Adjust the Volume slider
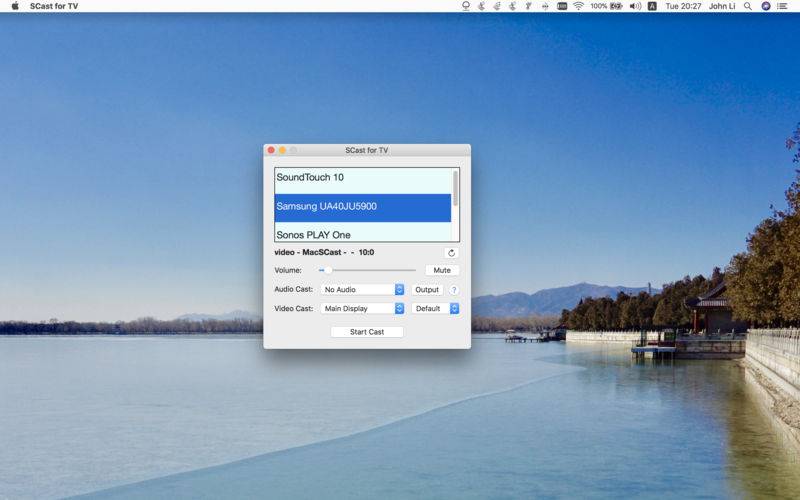 pyautogui.click(x=367, y=270)
